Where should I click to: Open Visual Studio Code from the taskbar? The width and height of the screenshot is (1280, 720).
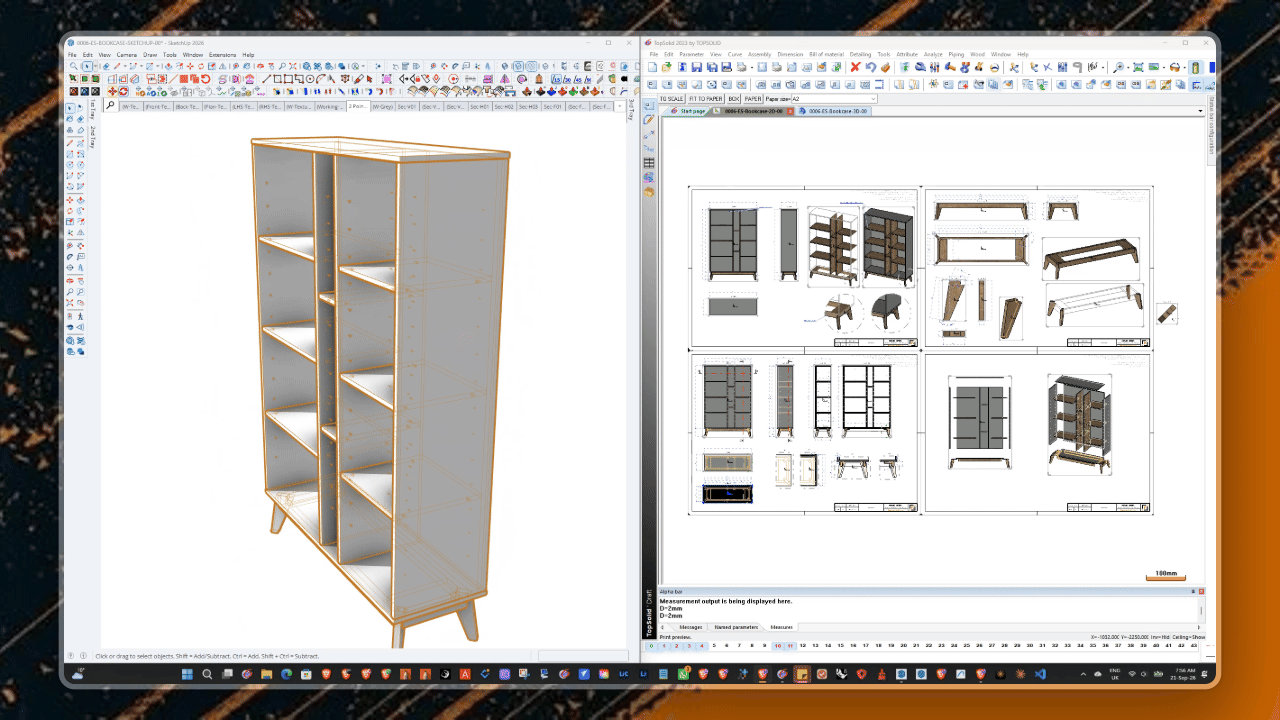tap(1040, 675)
